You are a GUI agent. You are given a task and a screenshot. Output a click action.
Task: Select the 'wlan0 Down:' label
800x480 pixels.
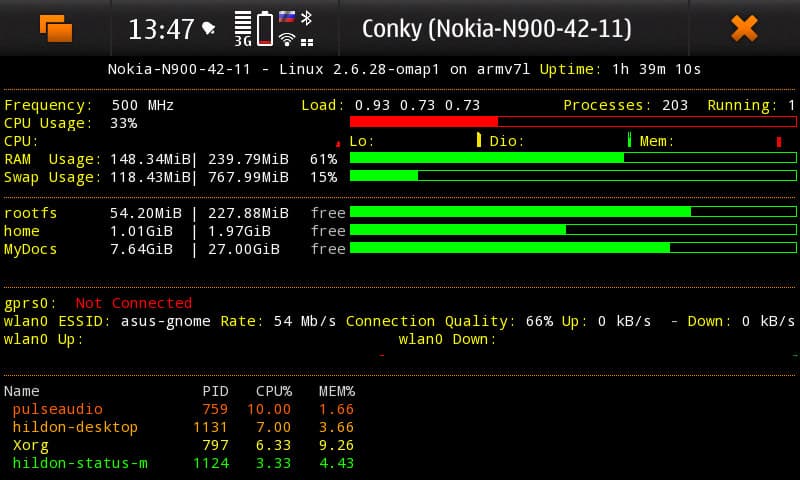coord(447,339)
